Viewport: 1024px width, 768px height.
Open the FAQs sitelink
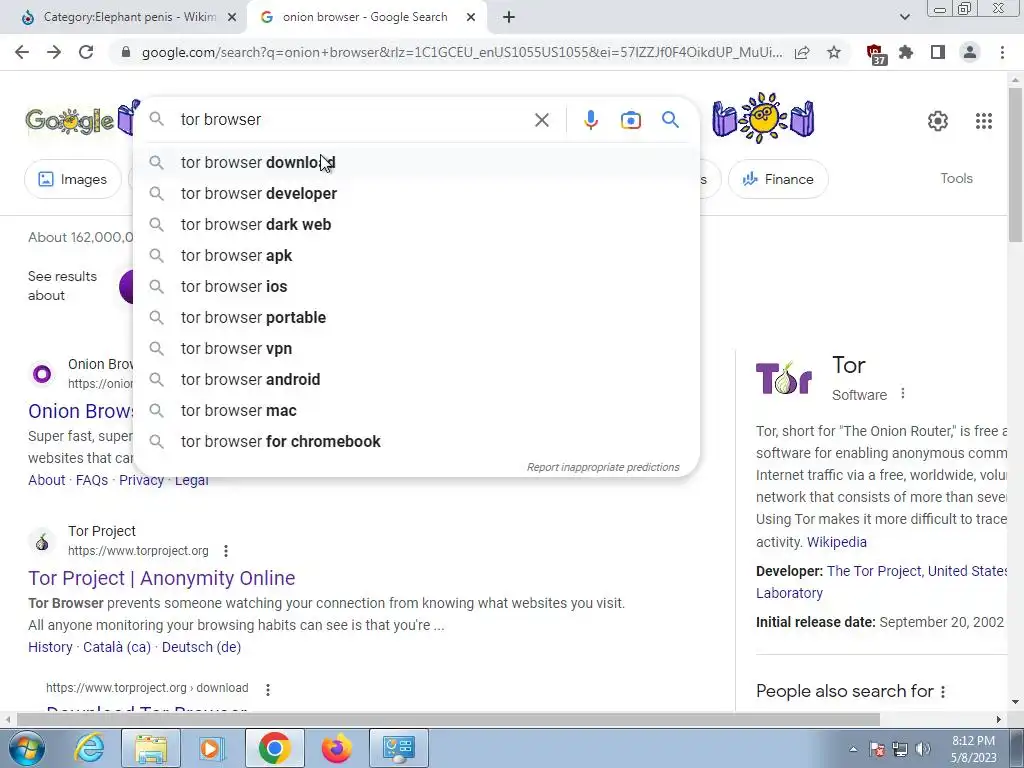click(92, 480)
